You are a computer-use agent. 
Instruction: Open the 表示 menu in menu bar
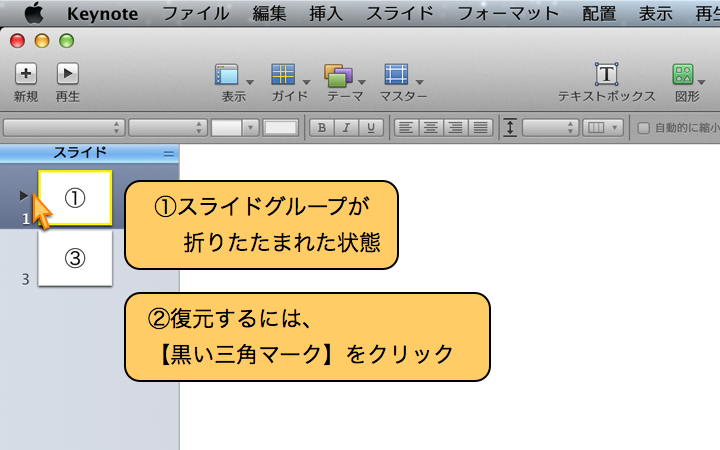655,13
